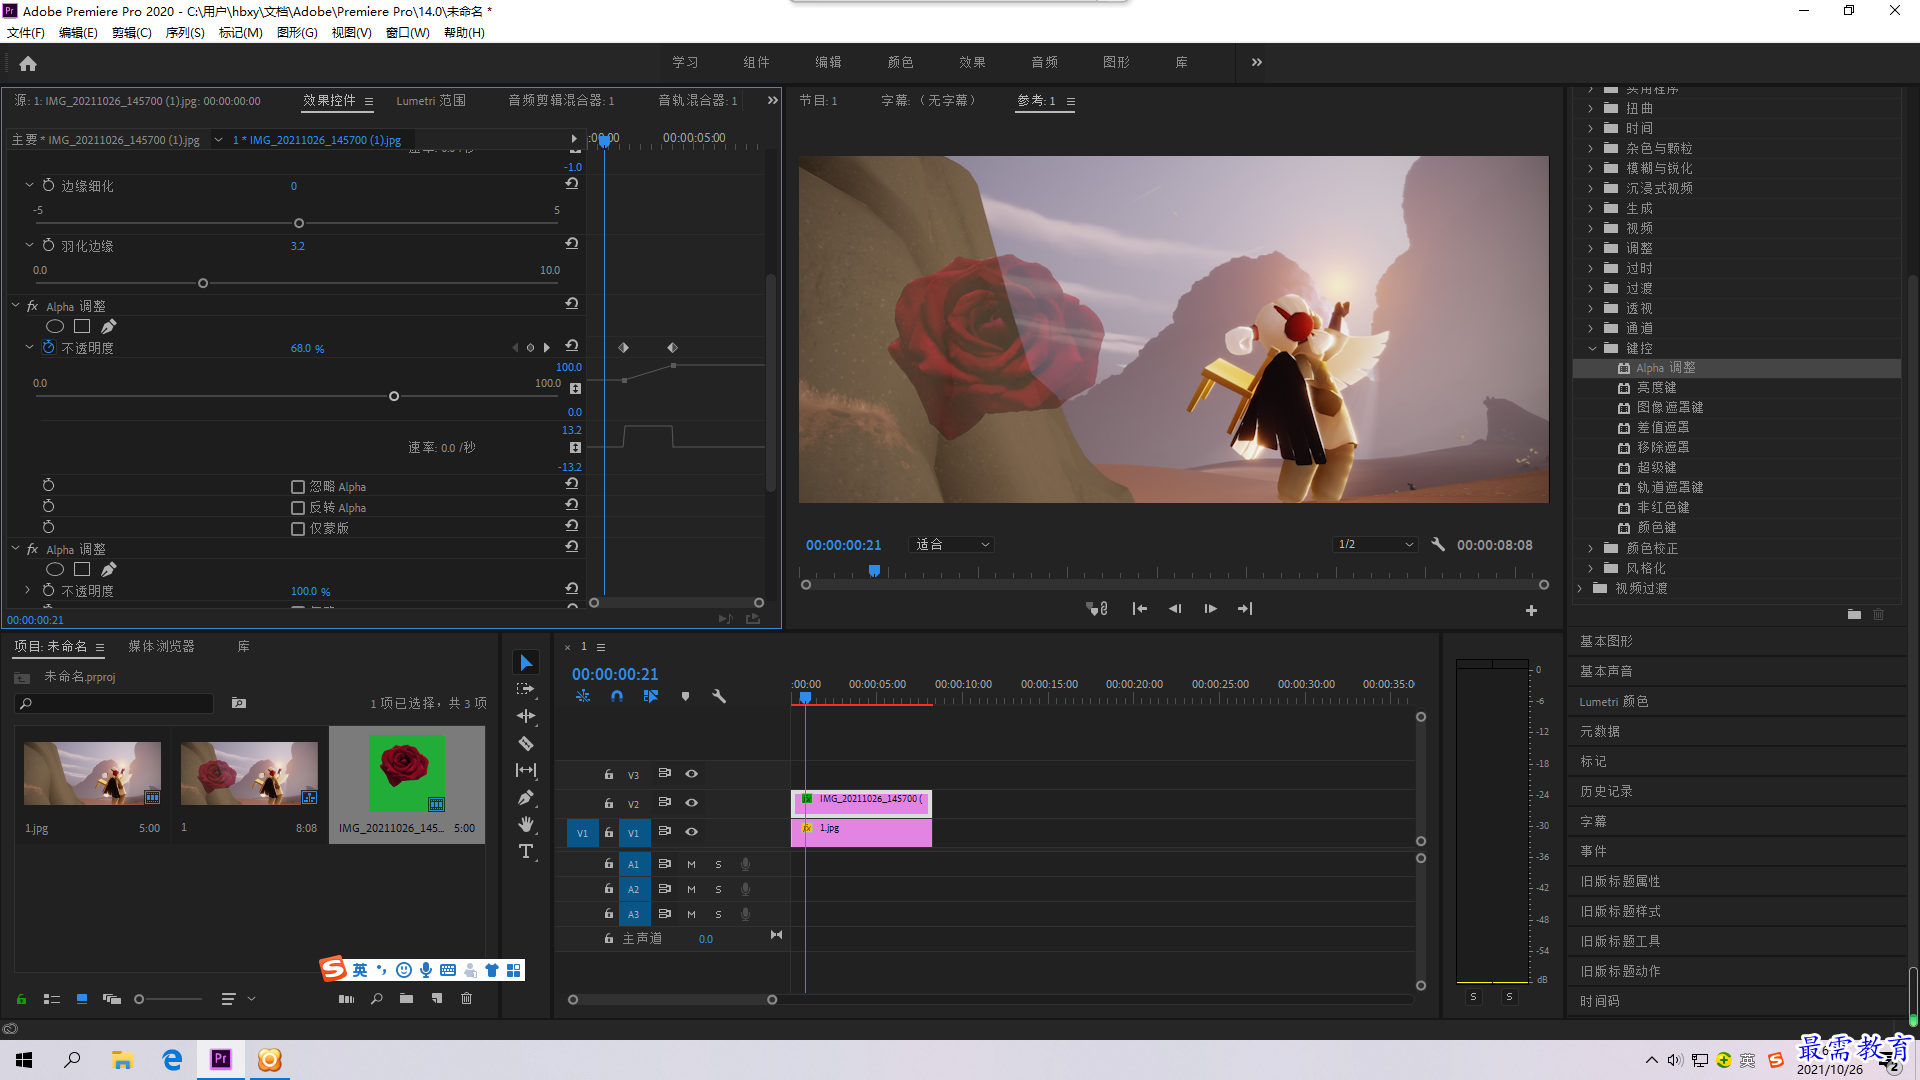This screenshot has height=1080, width=1920.
Task: Adjust 羽化边缘 slider handle
Action: [203, 283]
